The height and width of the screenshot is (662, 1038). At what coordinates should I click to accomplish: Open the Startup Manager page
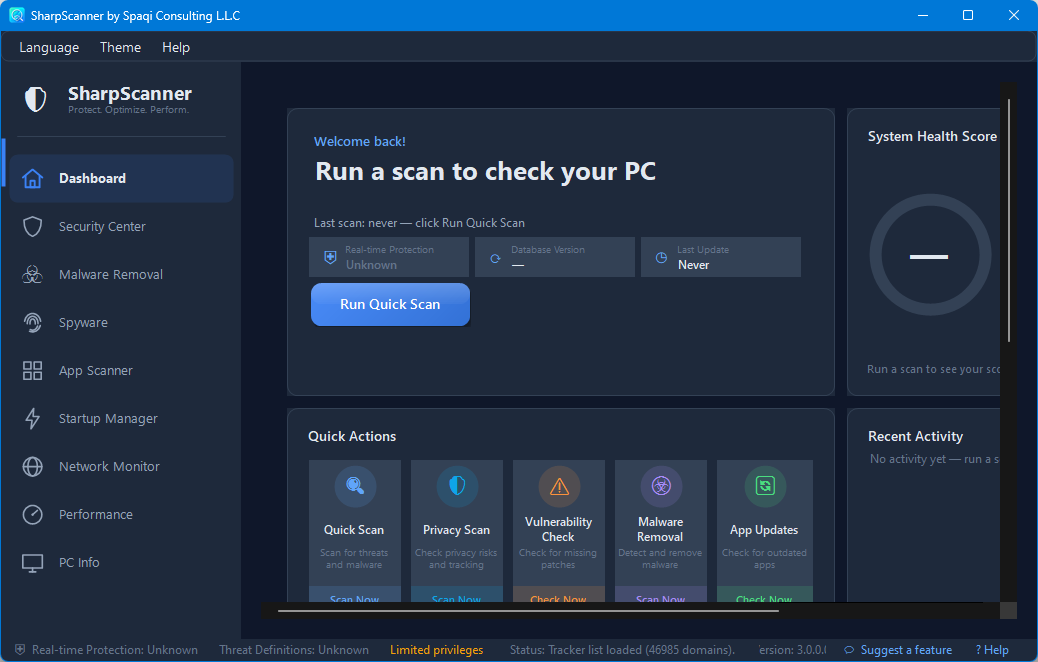(121, 418)
